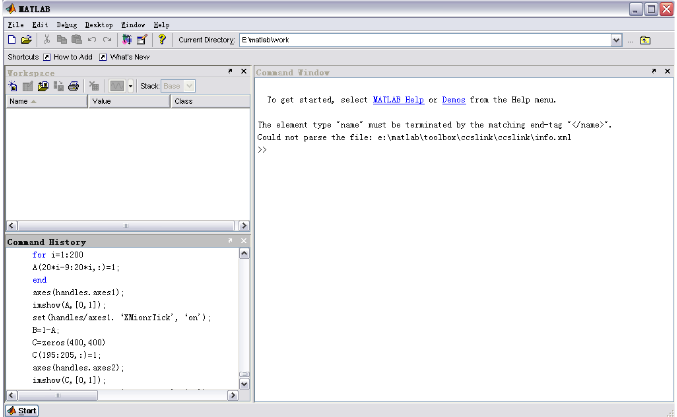The image size is (677, 417).
Task: Select 'B=1-A;' history entry
Action: 46,330
